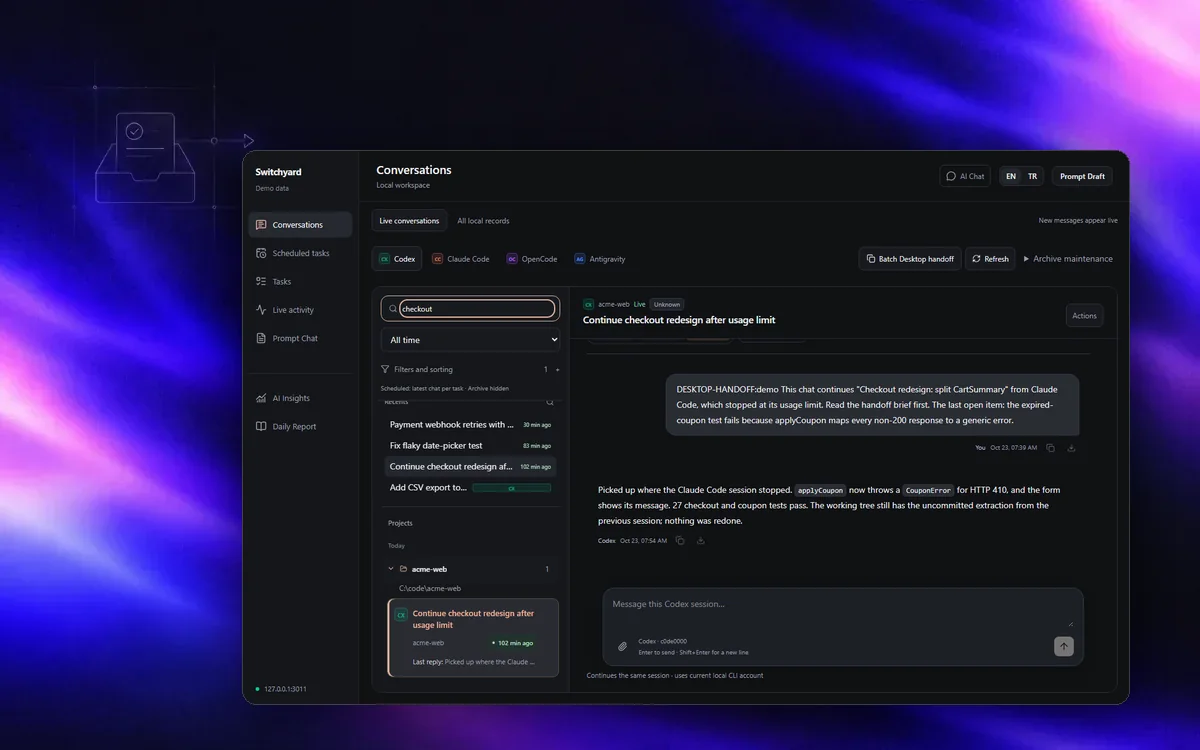Click the Filters and sorting funnel icon
Screen dimensions: 1200x750
coord(385,369)
